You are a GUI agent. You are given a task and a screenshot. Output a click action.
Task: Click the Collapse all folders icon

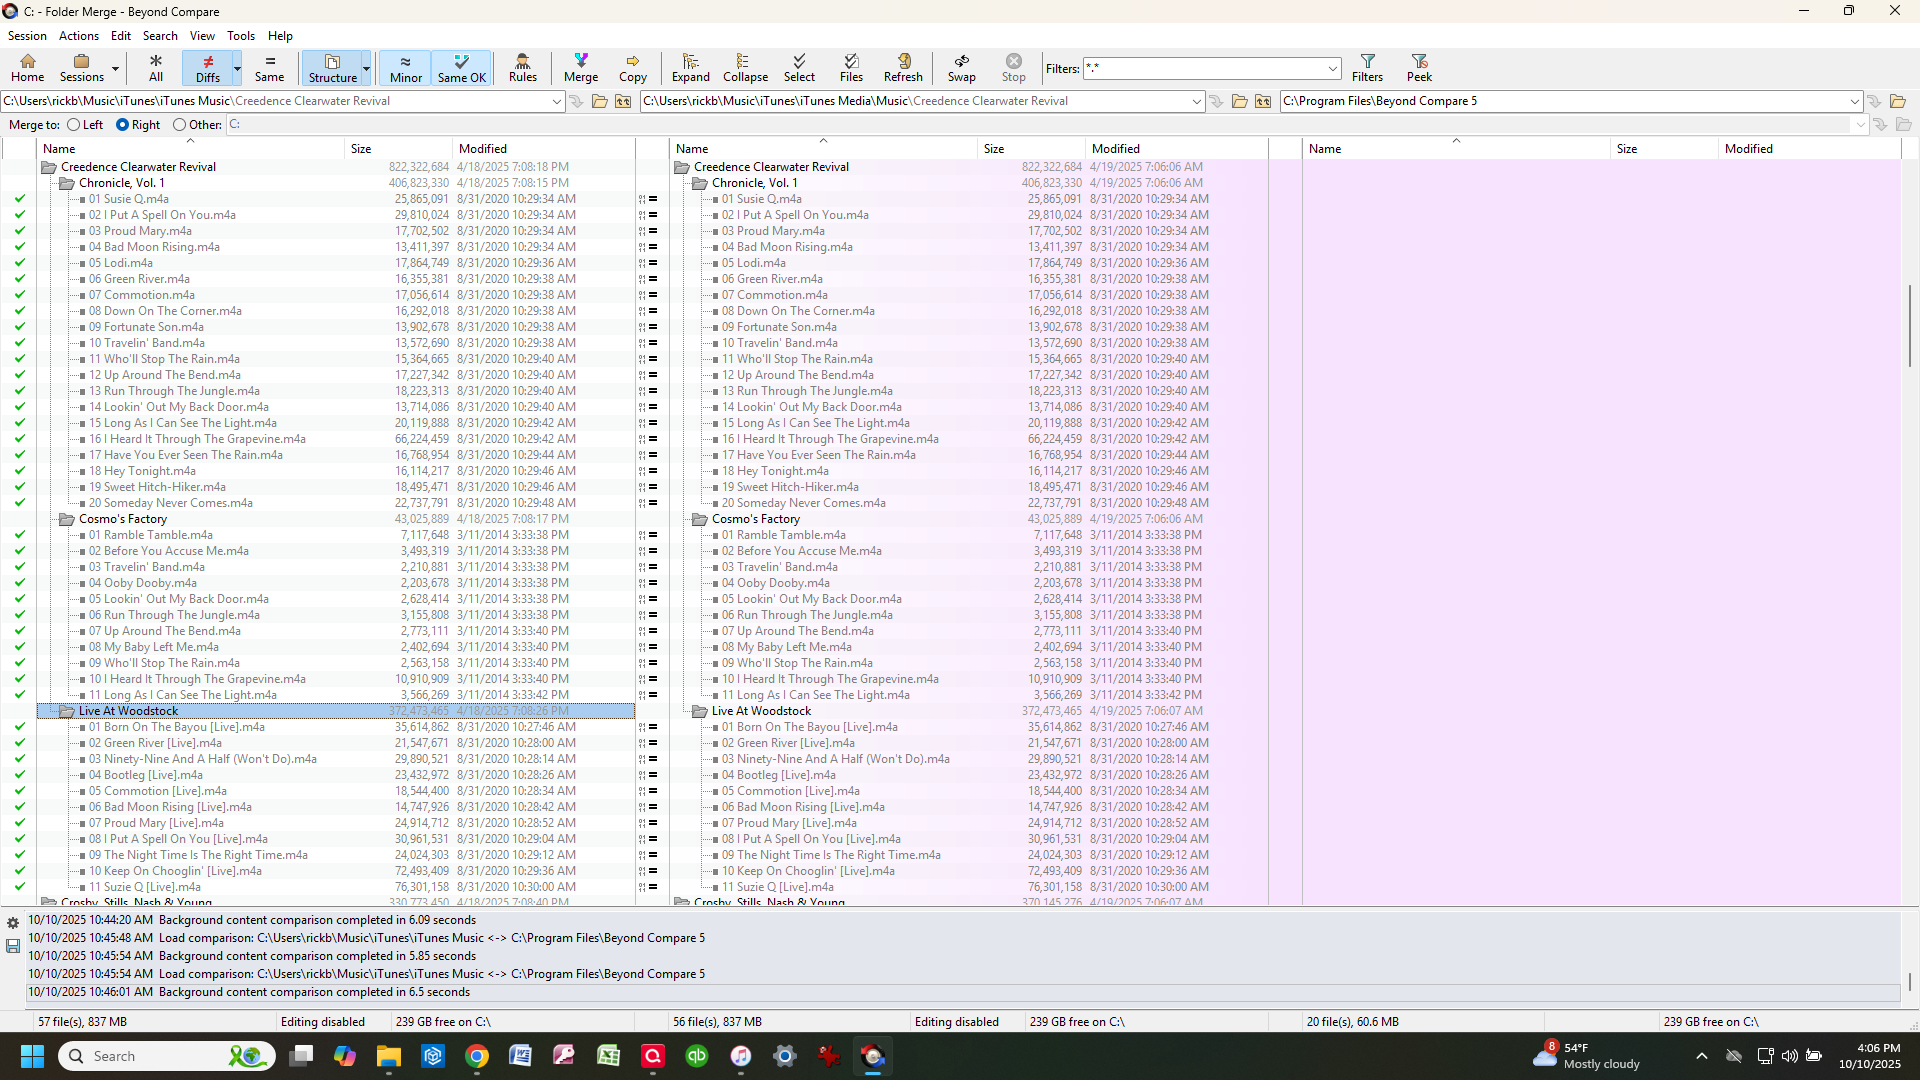(x=745, y=67)
